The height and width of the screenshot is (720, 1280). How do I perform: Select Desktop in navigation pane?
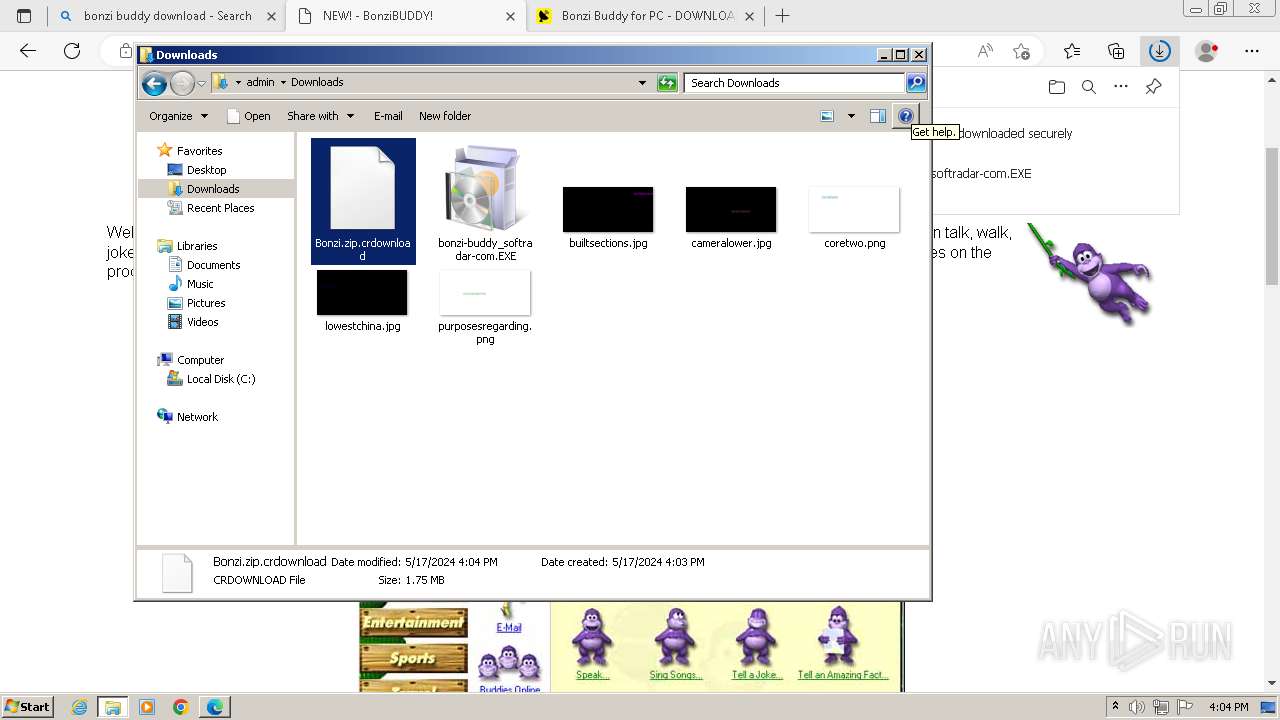coord(206,170)
